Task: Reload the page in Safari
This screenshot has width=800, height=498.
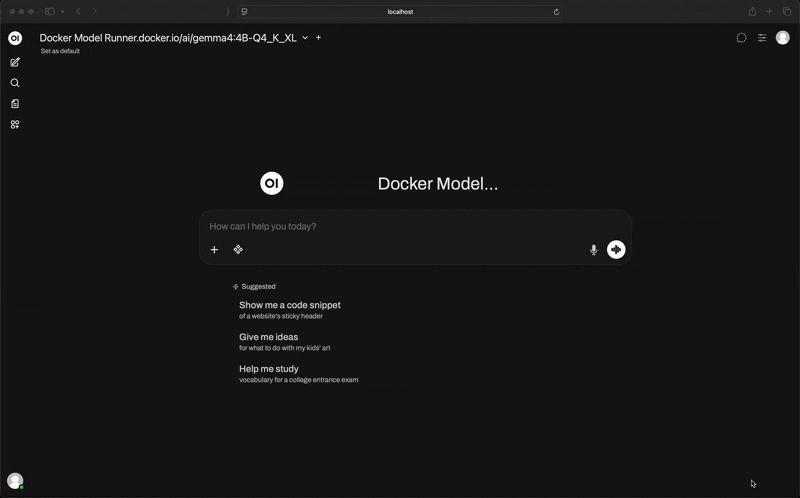Action: (x=556, y=12)
